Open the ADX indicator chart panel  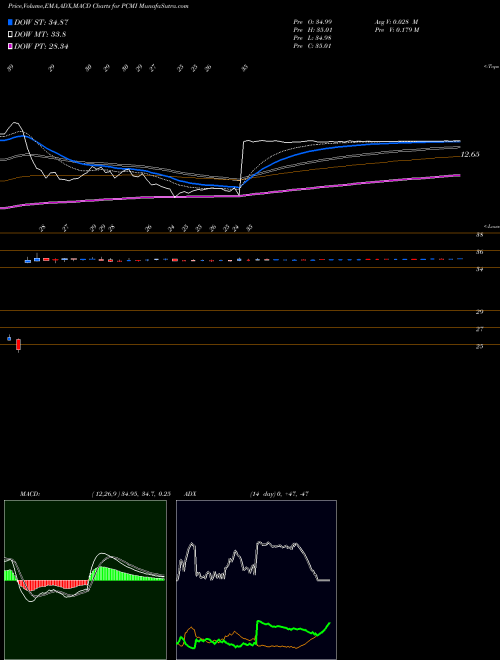pyautogui.click(x=256, y=580)
